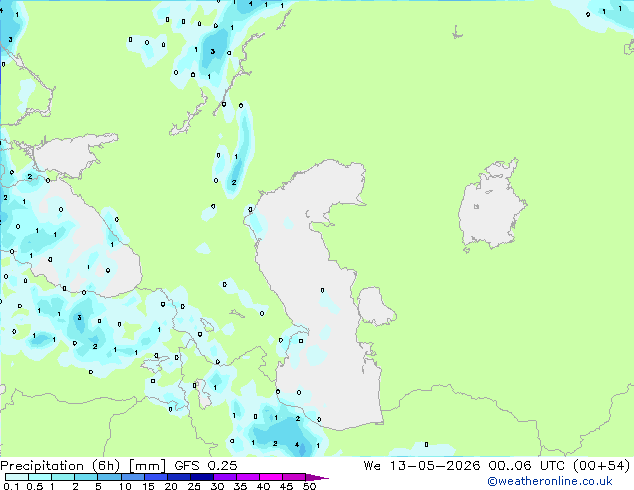The image size is (634, 490).
Task: Click the 'GFS 0.25' model label
Action: point(206,466)
